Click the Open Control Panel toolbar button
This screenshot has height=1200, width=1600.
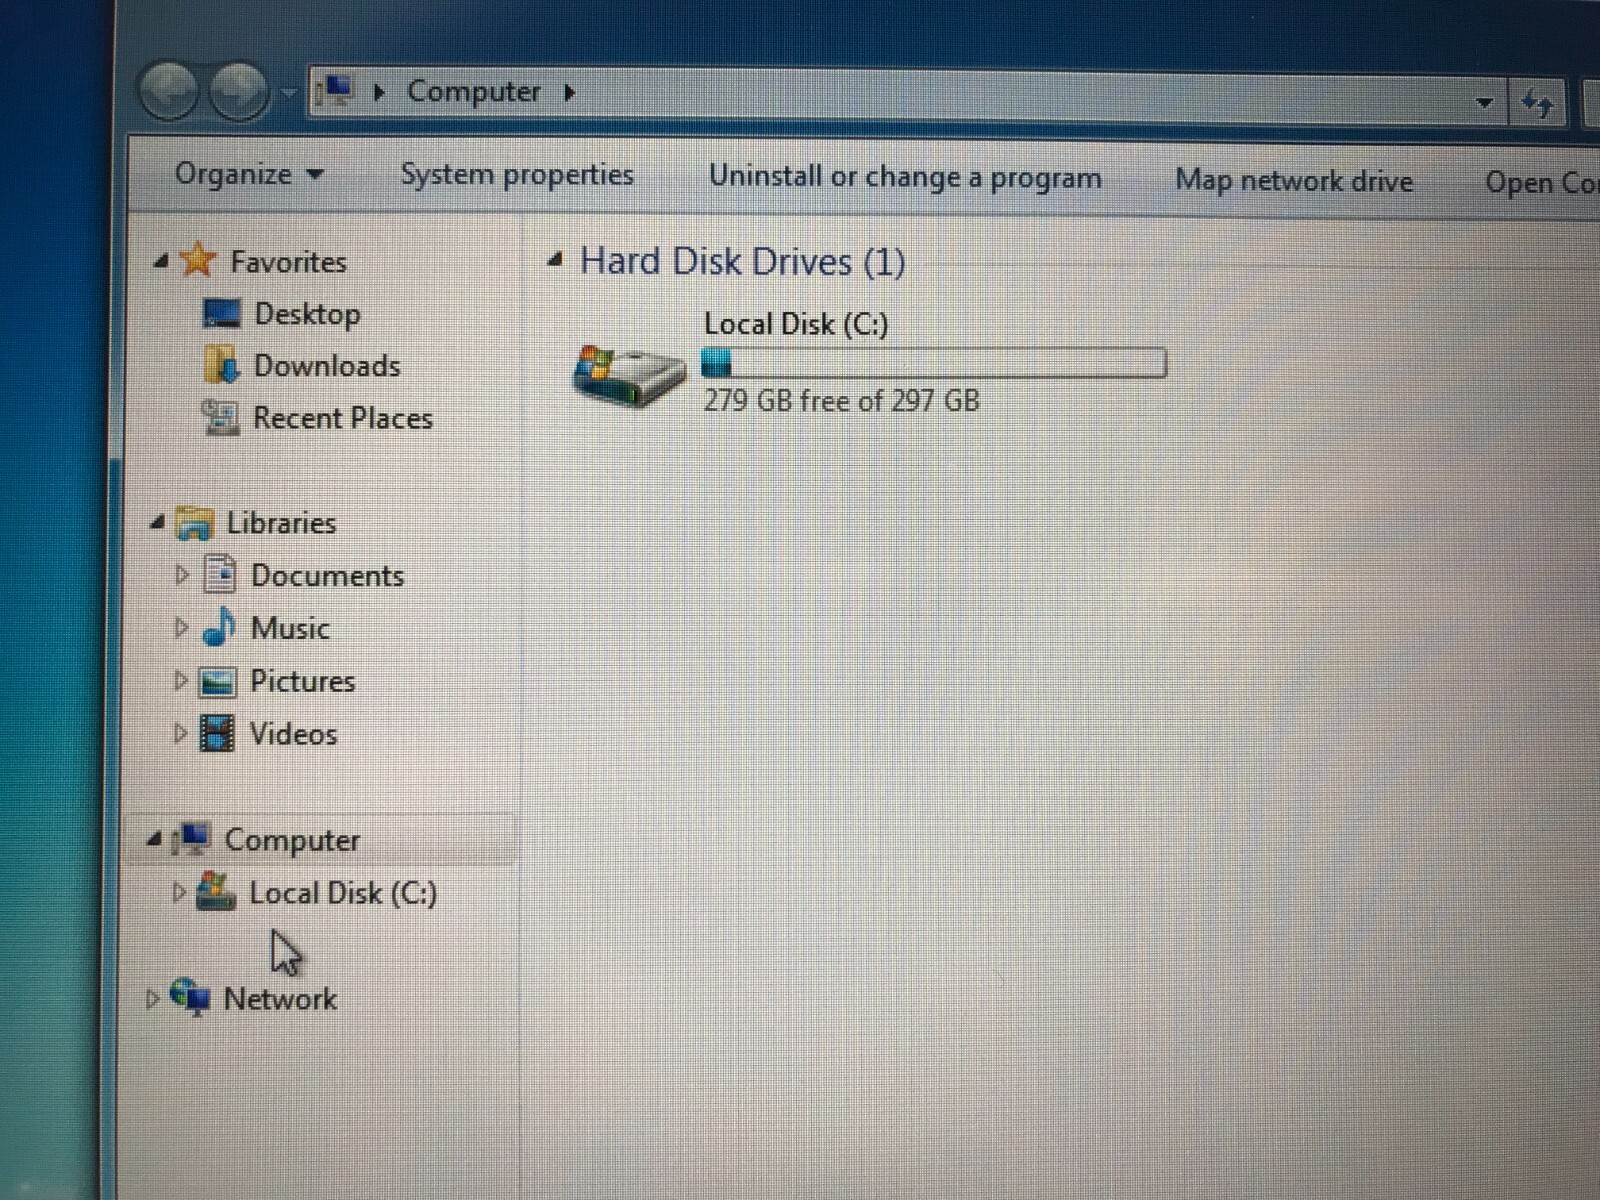coord(1542,183)
